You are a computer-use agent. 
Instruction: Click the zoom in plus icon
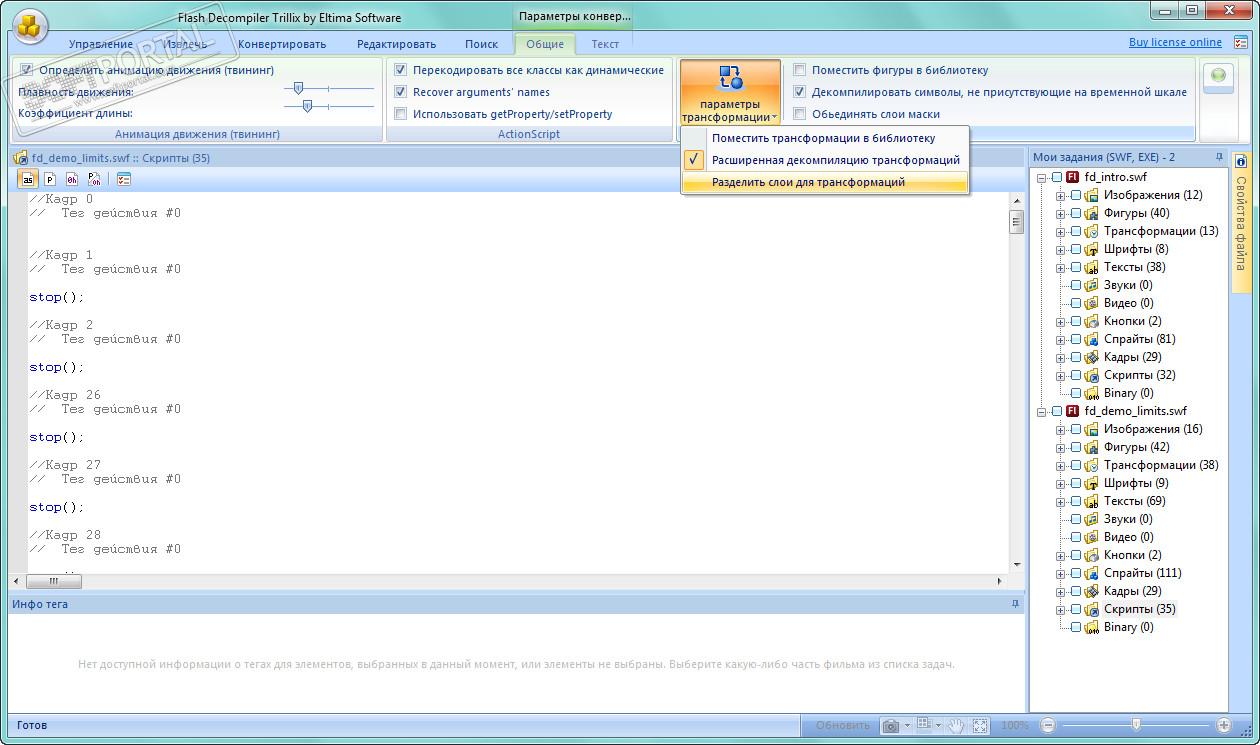[x=1223, y=725]
